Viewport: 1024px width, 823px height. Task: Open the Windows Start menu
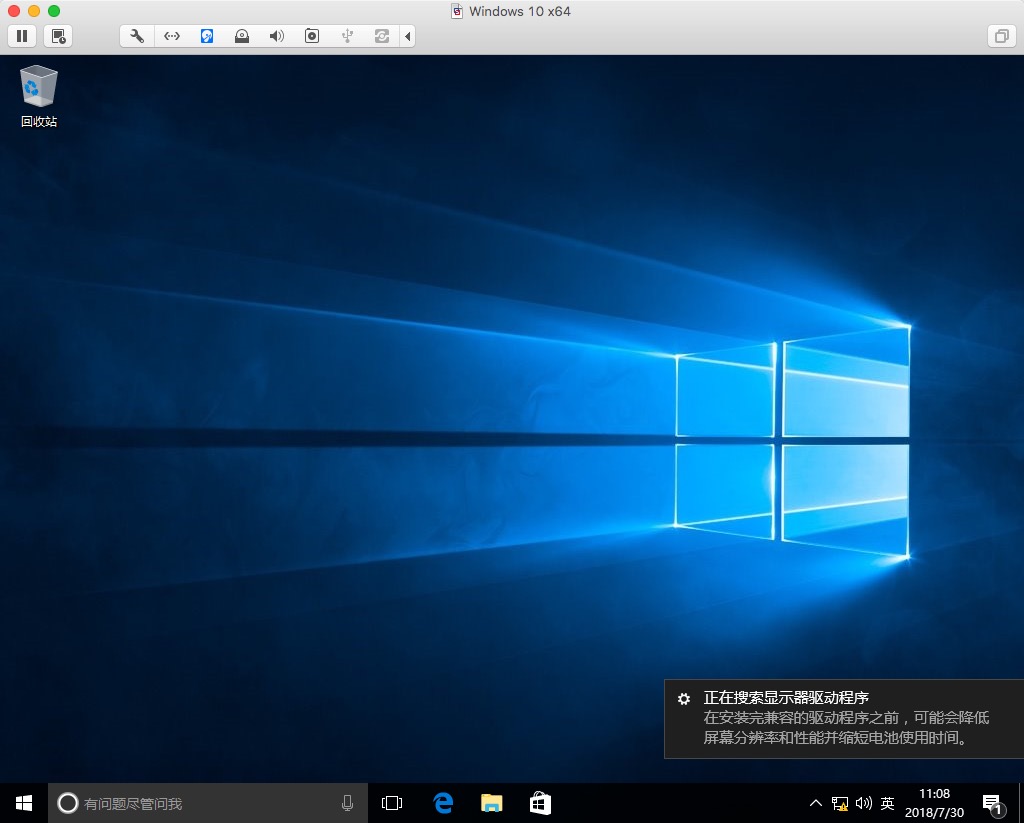tap(24, 803)
